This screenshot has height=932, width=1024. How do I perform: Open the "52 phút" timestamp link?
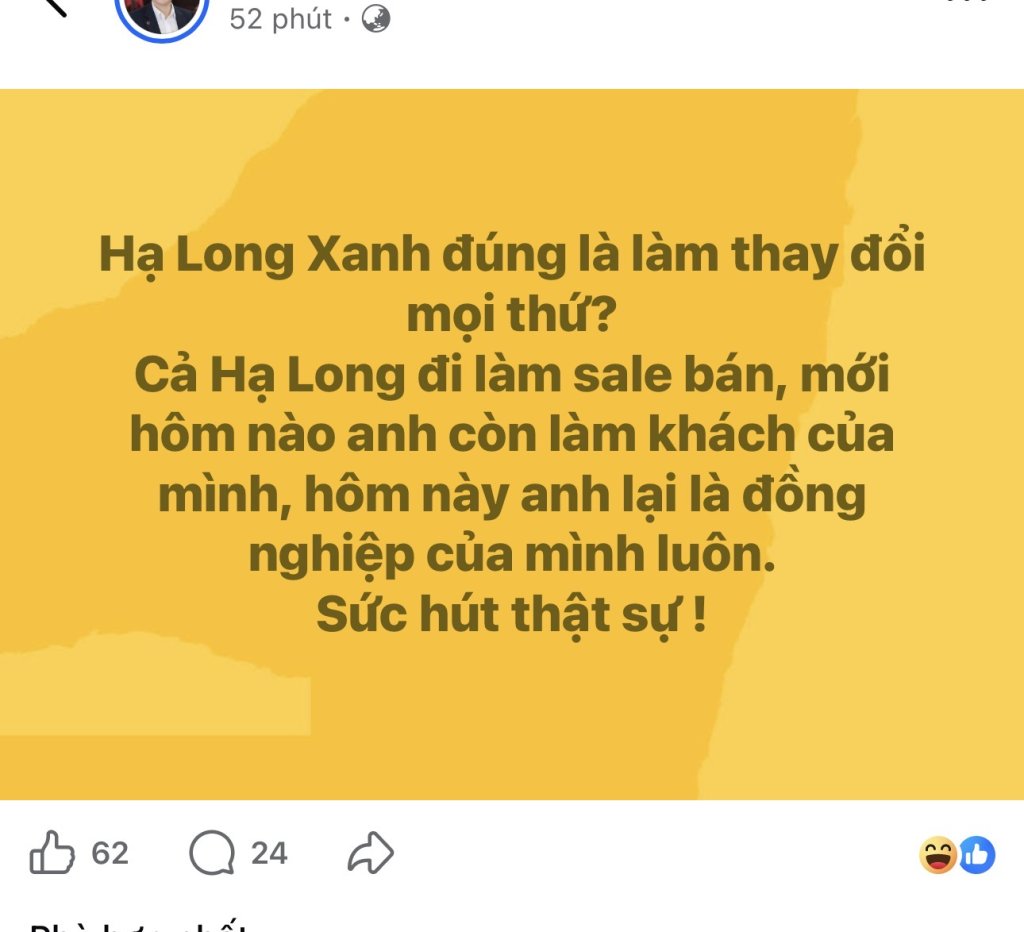click(x=280, y=19)
